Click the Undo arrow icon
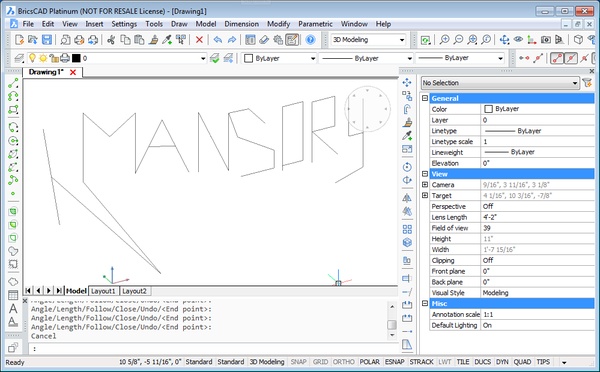Image resolution: width=600 pixels, height=372 pixels. click(218, 40)
